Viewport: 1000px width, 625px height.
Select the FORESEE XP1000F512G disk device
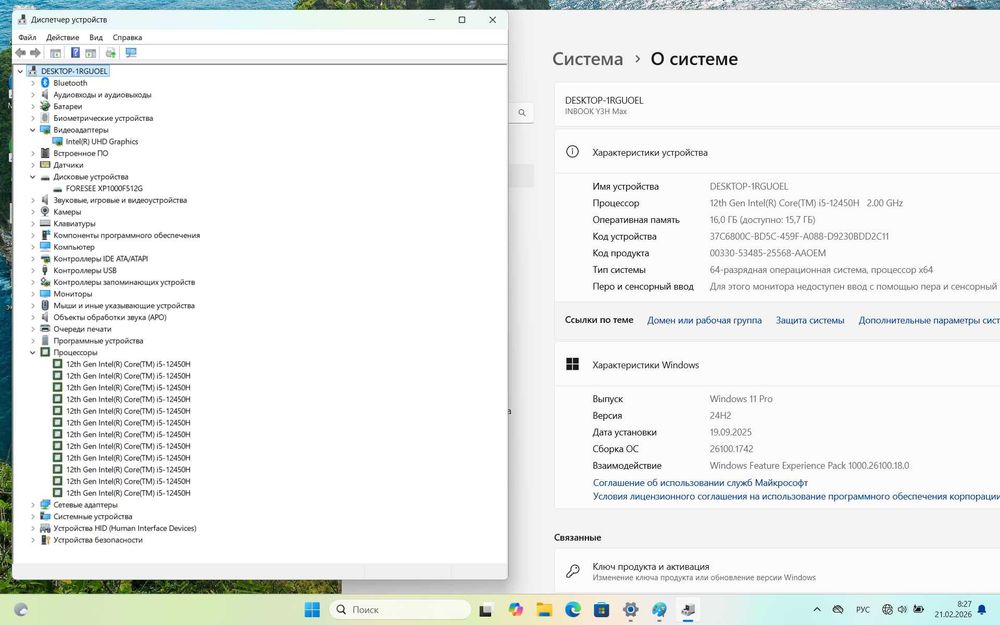pos(104,188)
